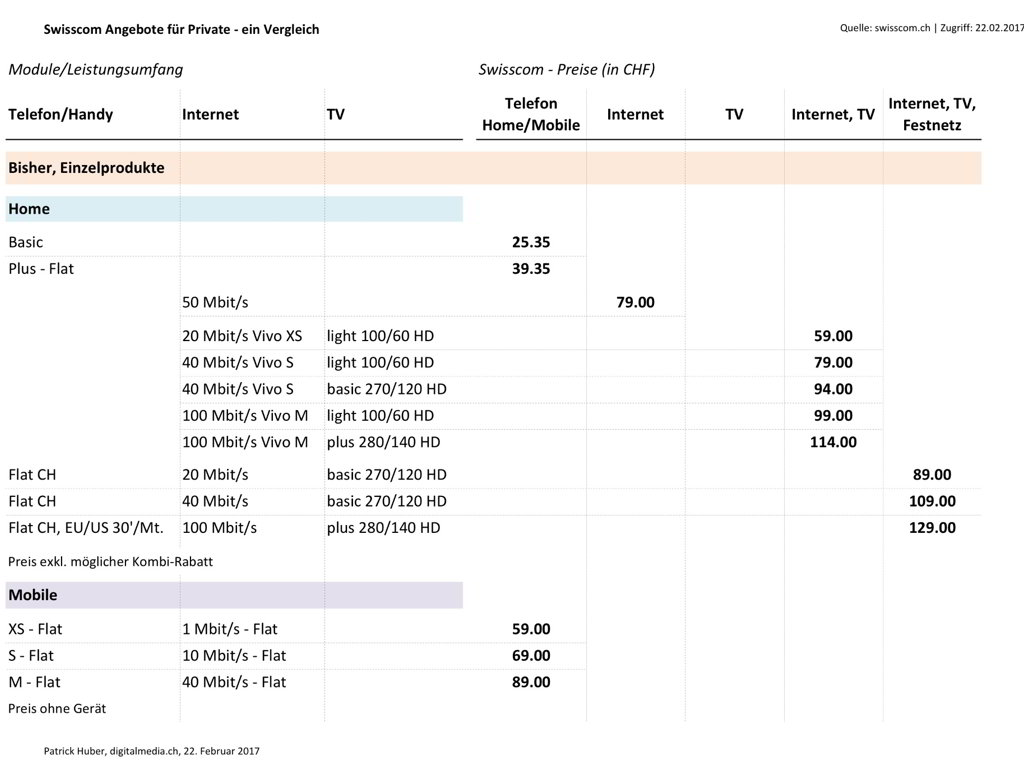Viewport: 1024px width, 768px height.
Task: Click the price 109.00
Action: point(932,502)
